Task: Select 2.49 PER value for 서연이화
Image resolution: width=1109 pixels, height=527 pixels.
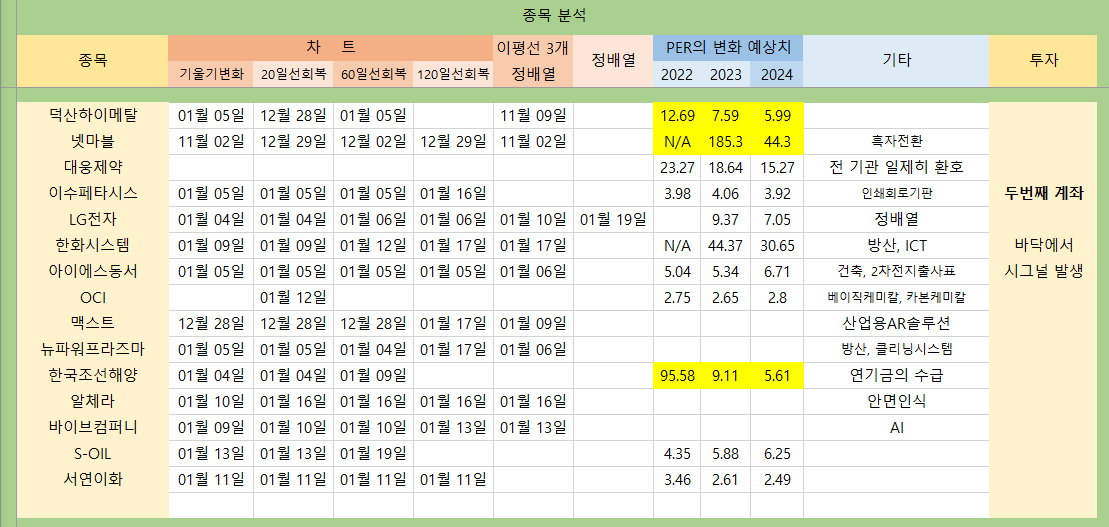Action: pos(777,479)
